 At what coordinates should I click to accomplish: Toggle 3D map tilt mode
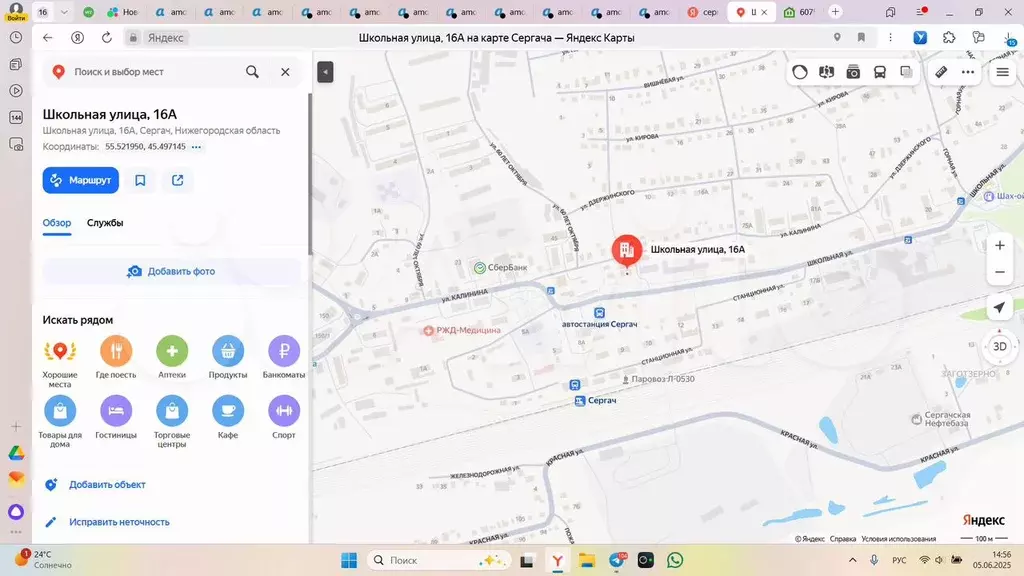(1000, 347)
